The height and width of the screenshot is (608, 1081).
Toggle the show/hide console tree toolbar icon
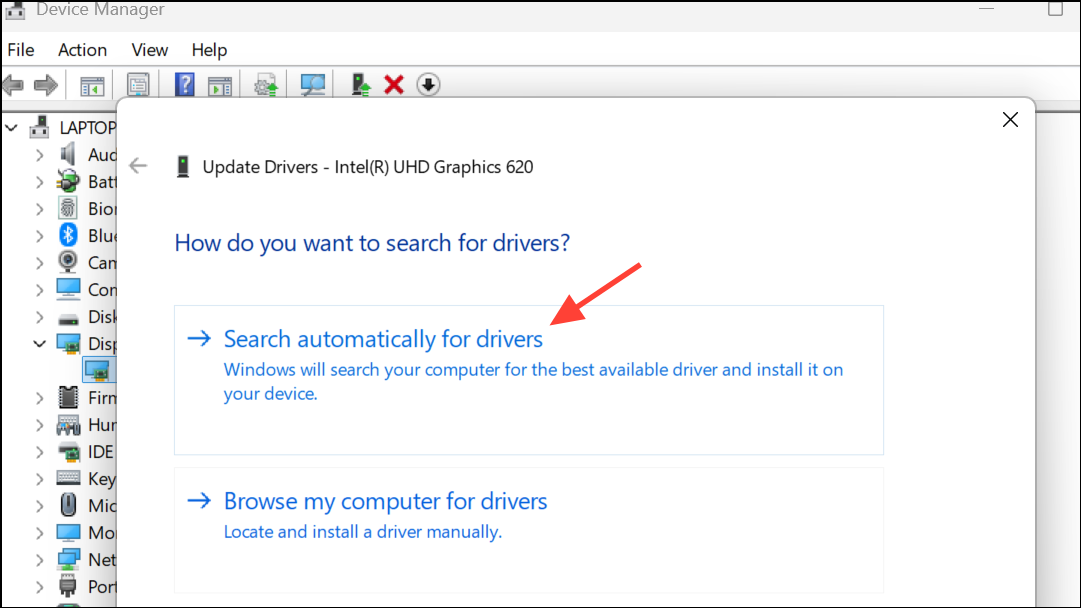point(92,86)
